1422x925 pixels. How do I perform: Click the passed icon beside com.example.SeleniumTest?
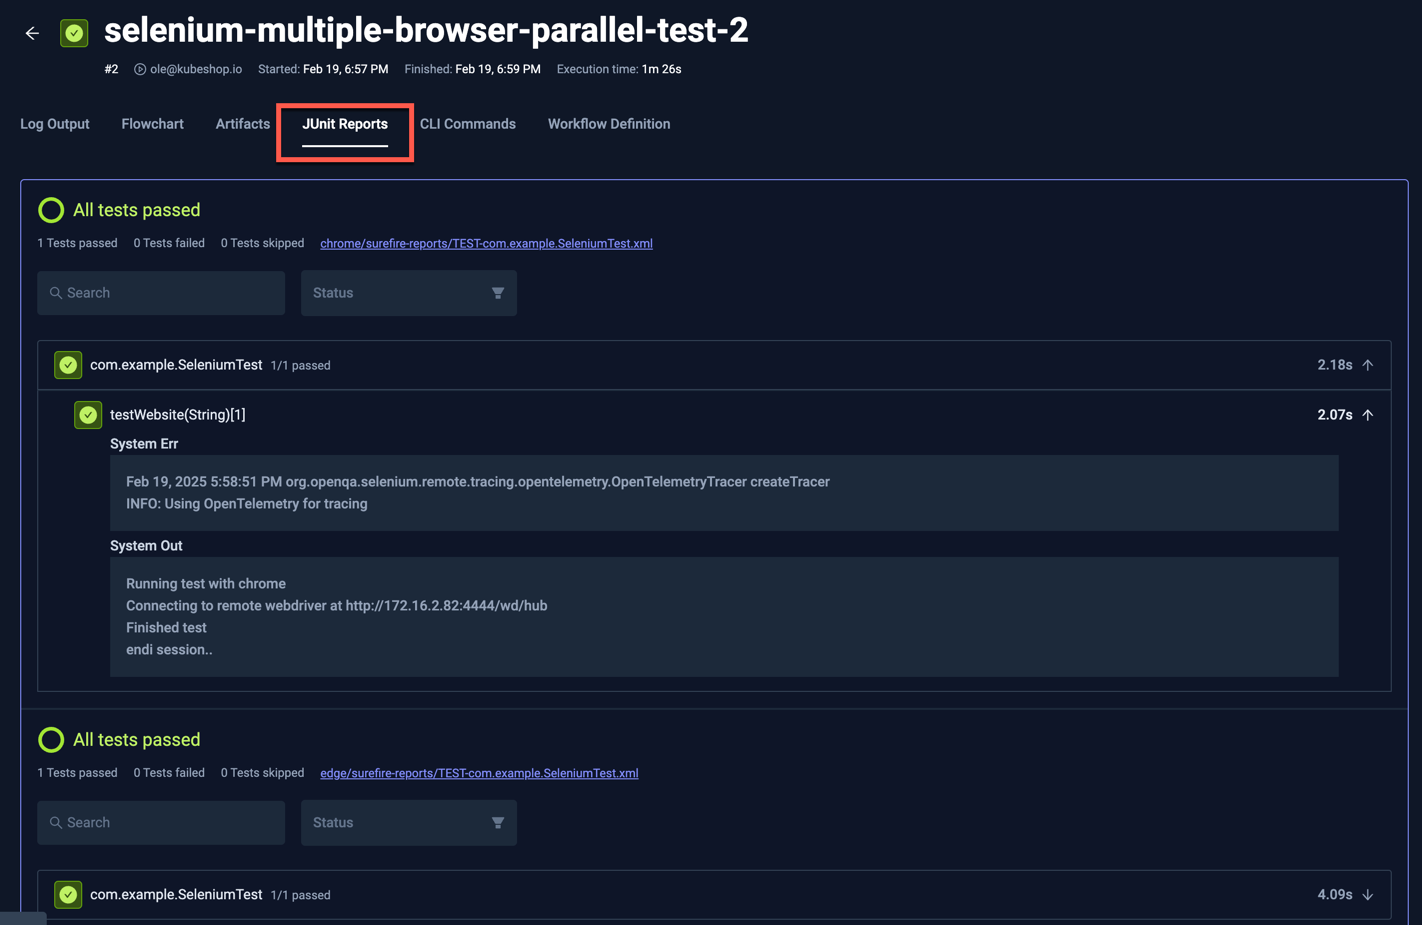[x=67, y=364]
